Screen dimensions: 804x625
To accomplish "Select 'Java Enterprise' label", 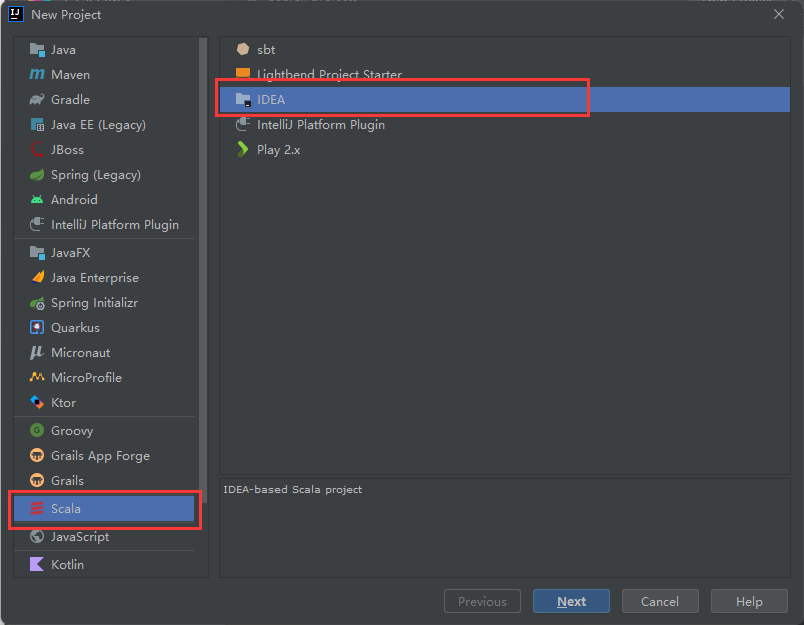I will pos(95,277).
